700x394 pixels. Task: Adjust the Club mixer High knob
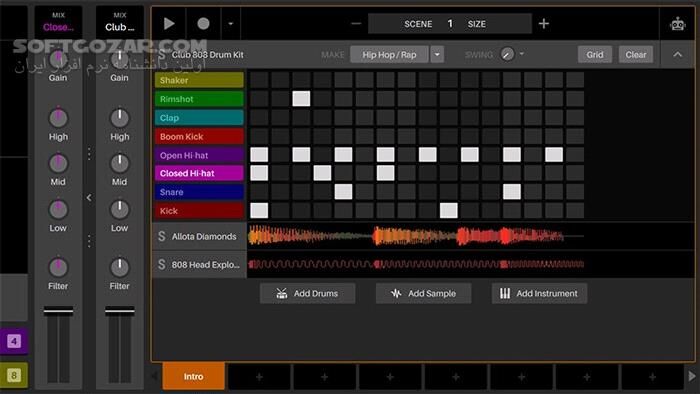click(x=119, y=118)
